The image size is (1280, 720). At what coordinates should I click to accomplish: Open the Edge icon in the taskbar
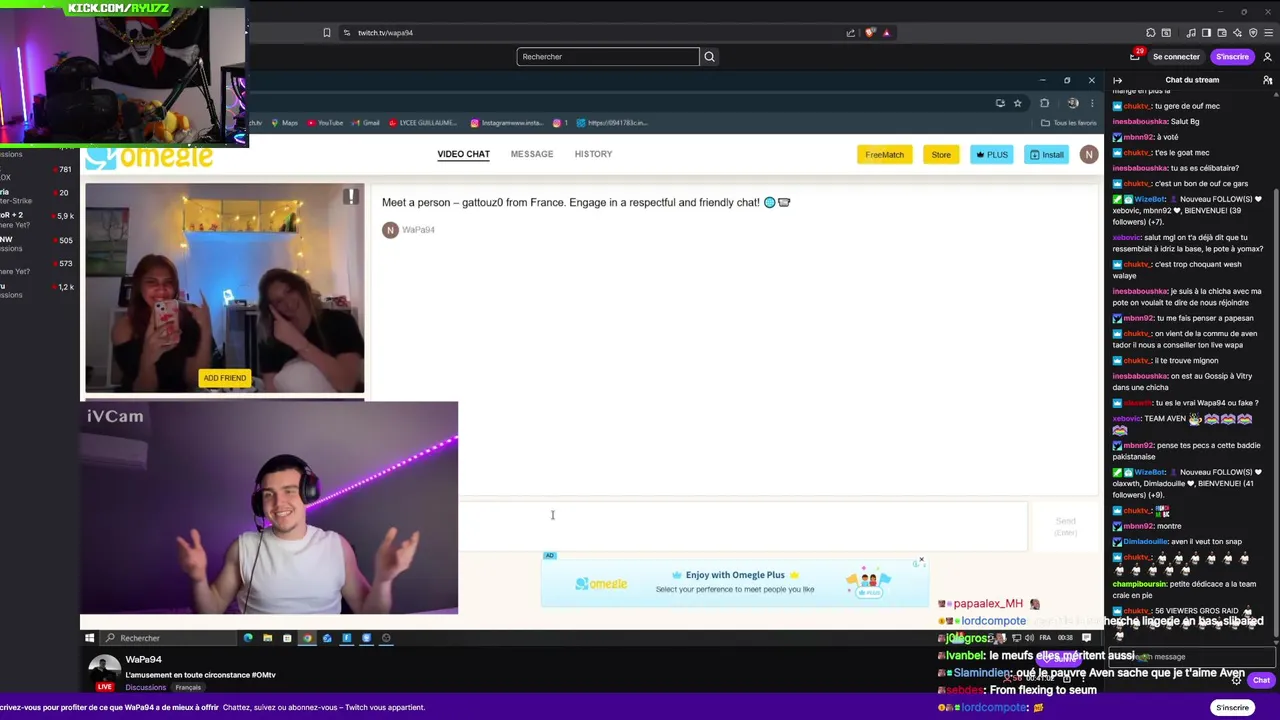(x=248, y=638)
